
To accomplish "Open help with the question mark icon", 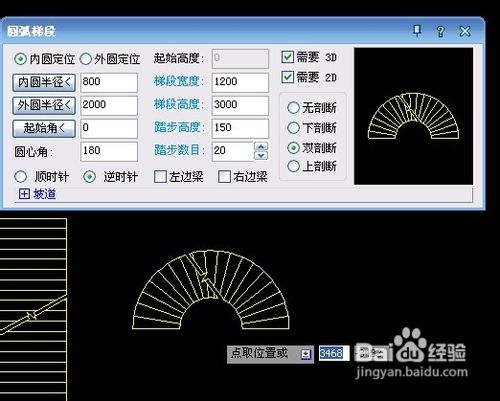I will click(x=441, y=32).
